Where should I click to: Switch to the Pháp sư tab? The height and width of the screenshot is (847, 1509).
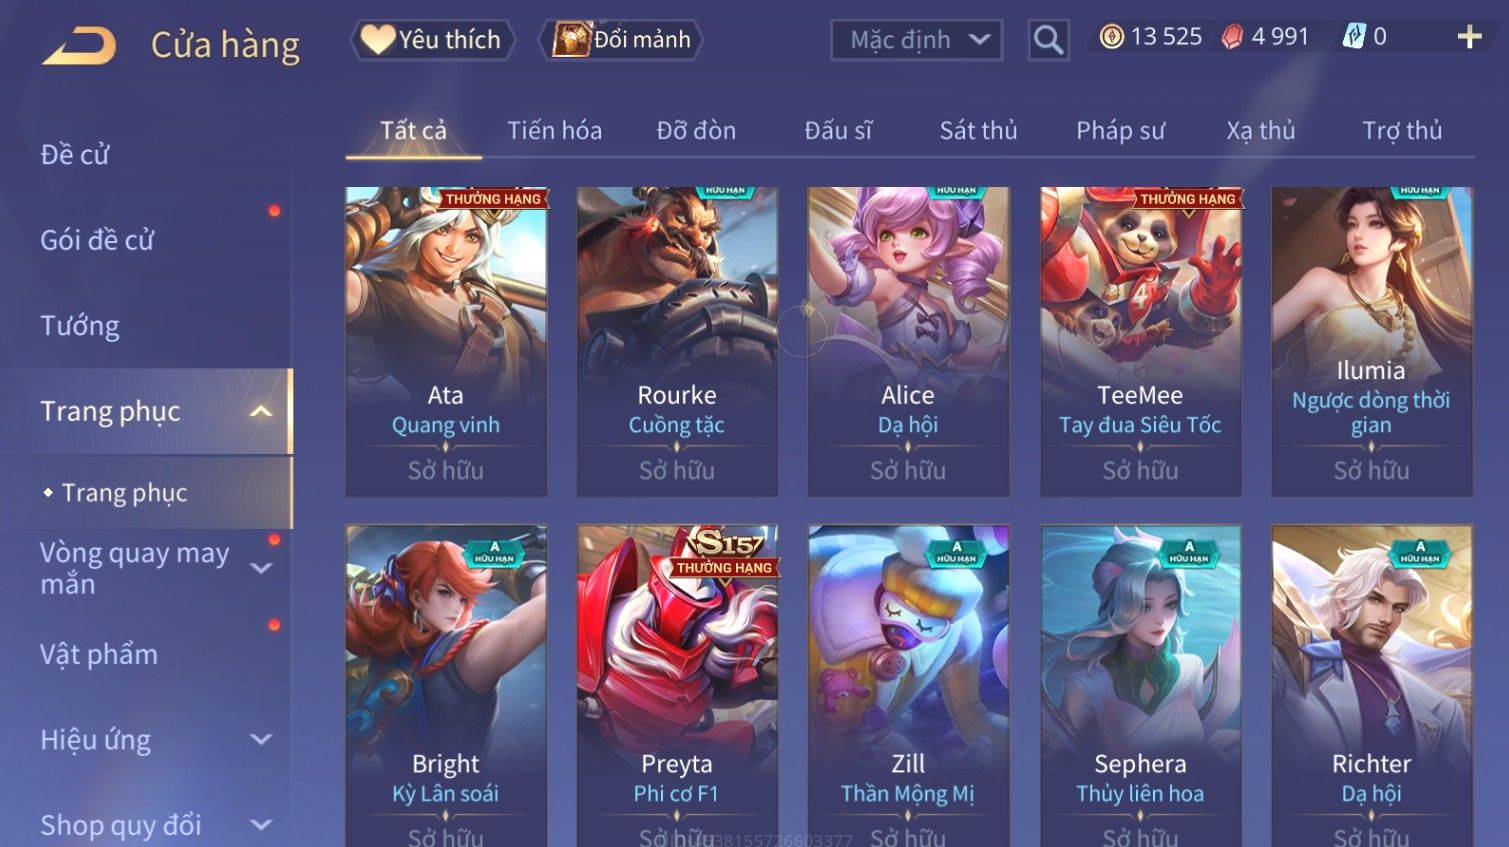click(x=1120, y=131)
